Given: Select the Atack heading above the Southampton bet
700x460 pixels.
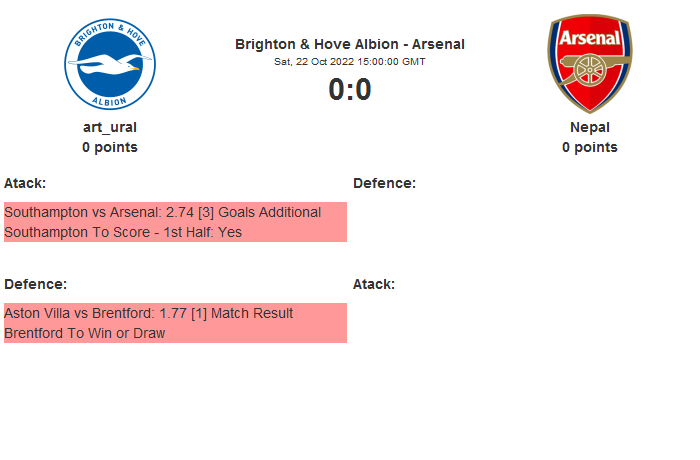Looking at the screenshot, I should (25, 183).
